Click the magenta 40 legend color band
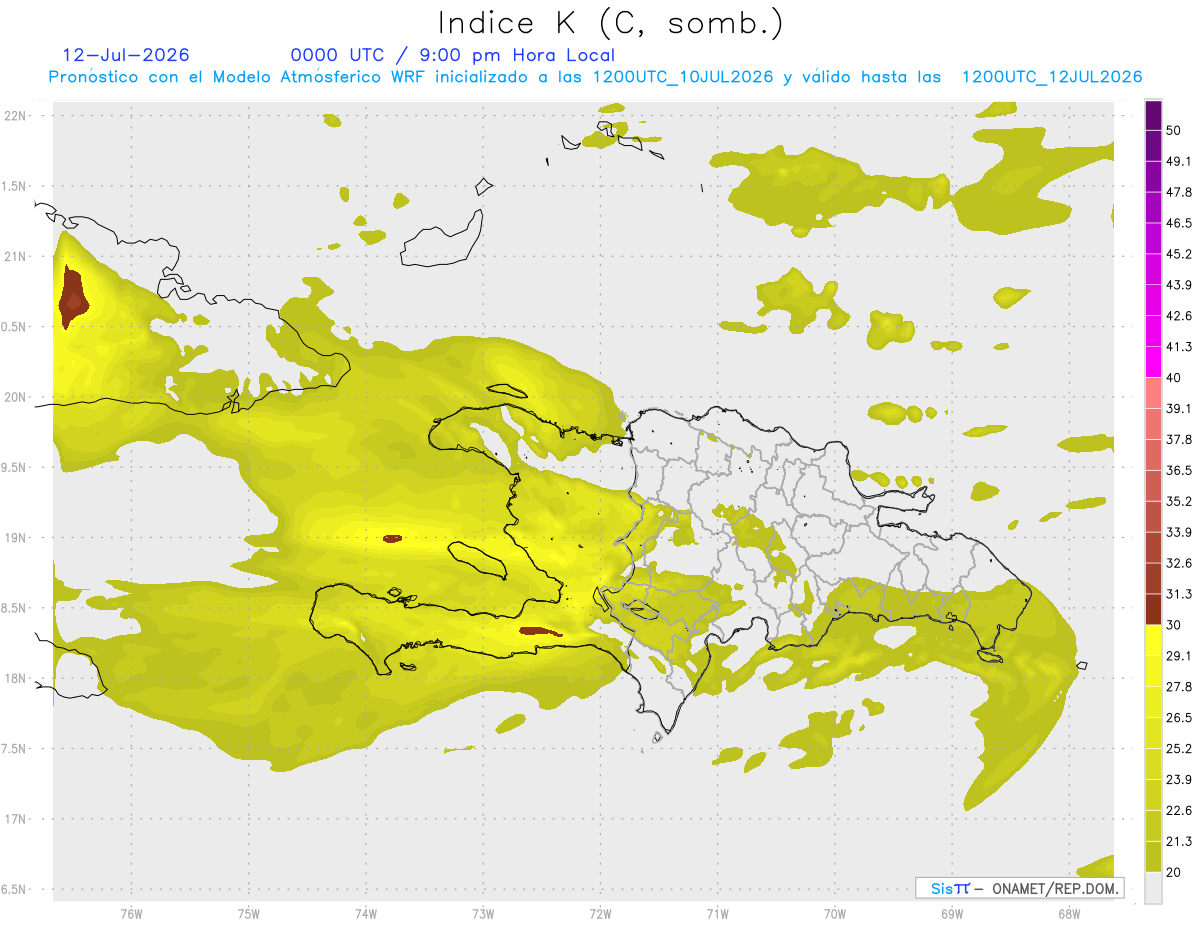Screen dimensions: 1200x927 1153,362
